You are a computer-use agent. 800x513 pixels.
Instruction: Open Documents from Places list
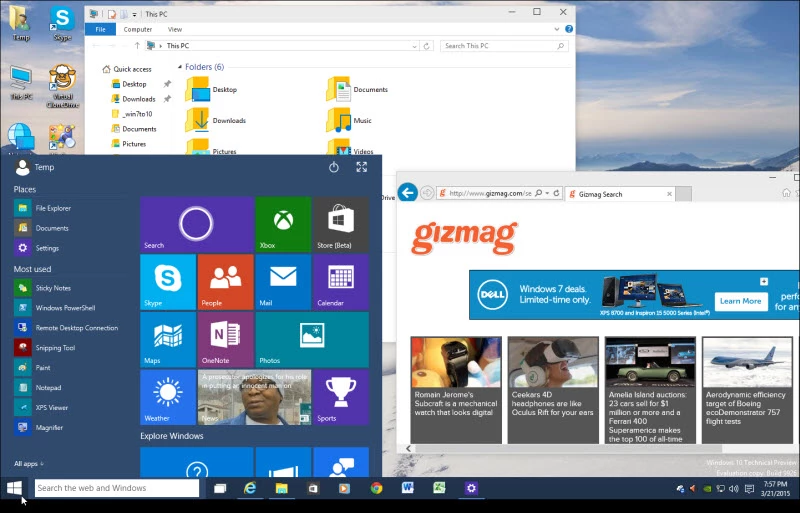click(41, 228)
